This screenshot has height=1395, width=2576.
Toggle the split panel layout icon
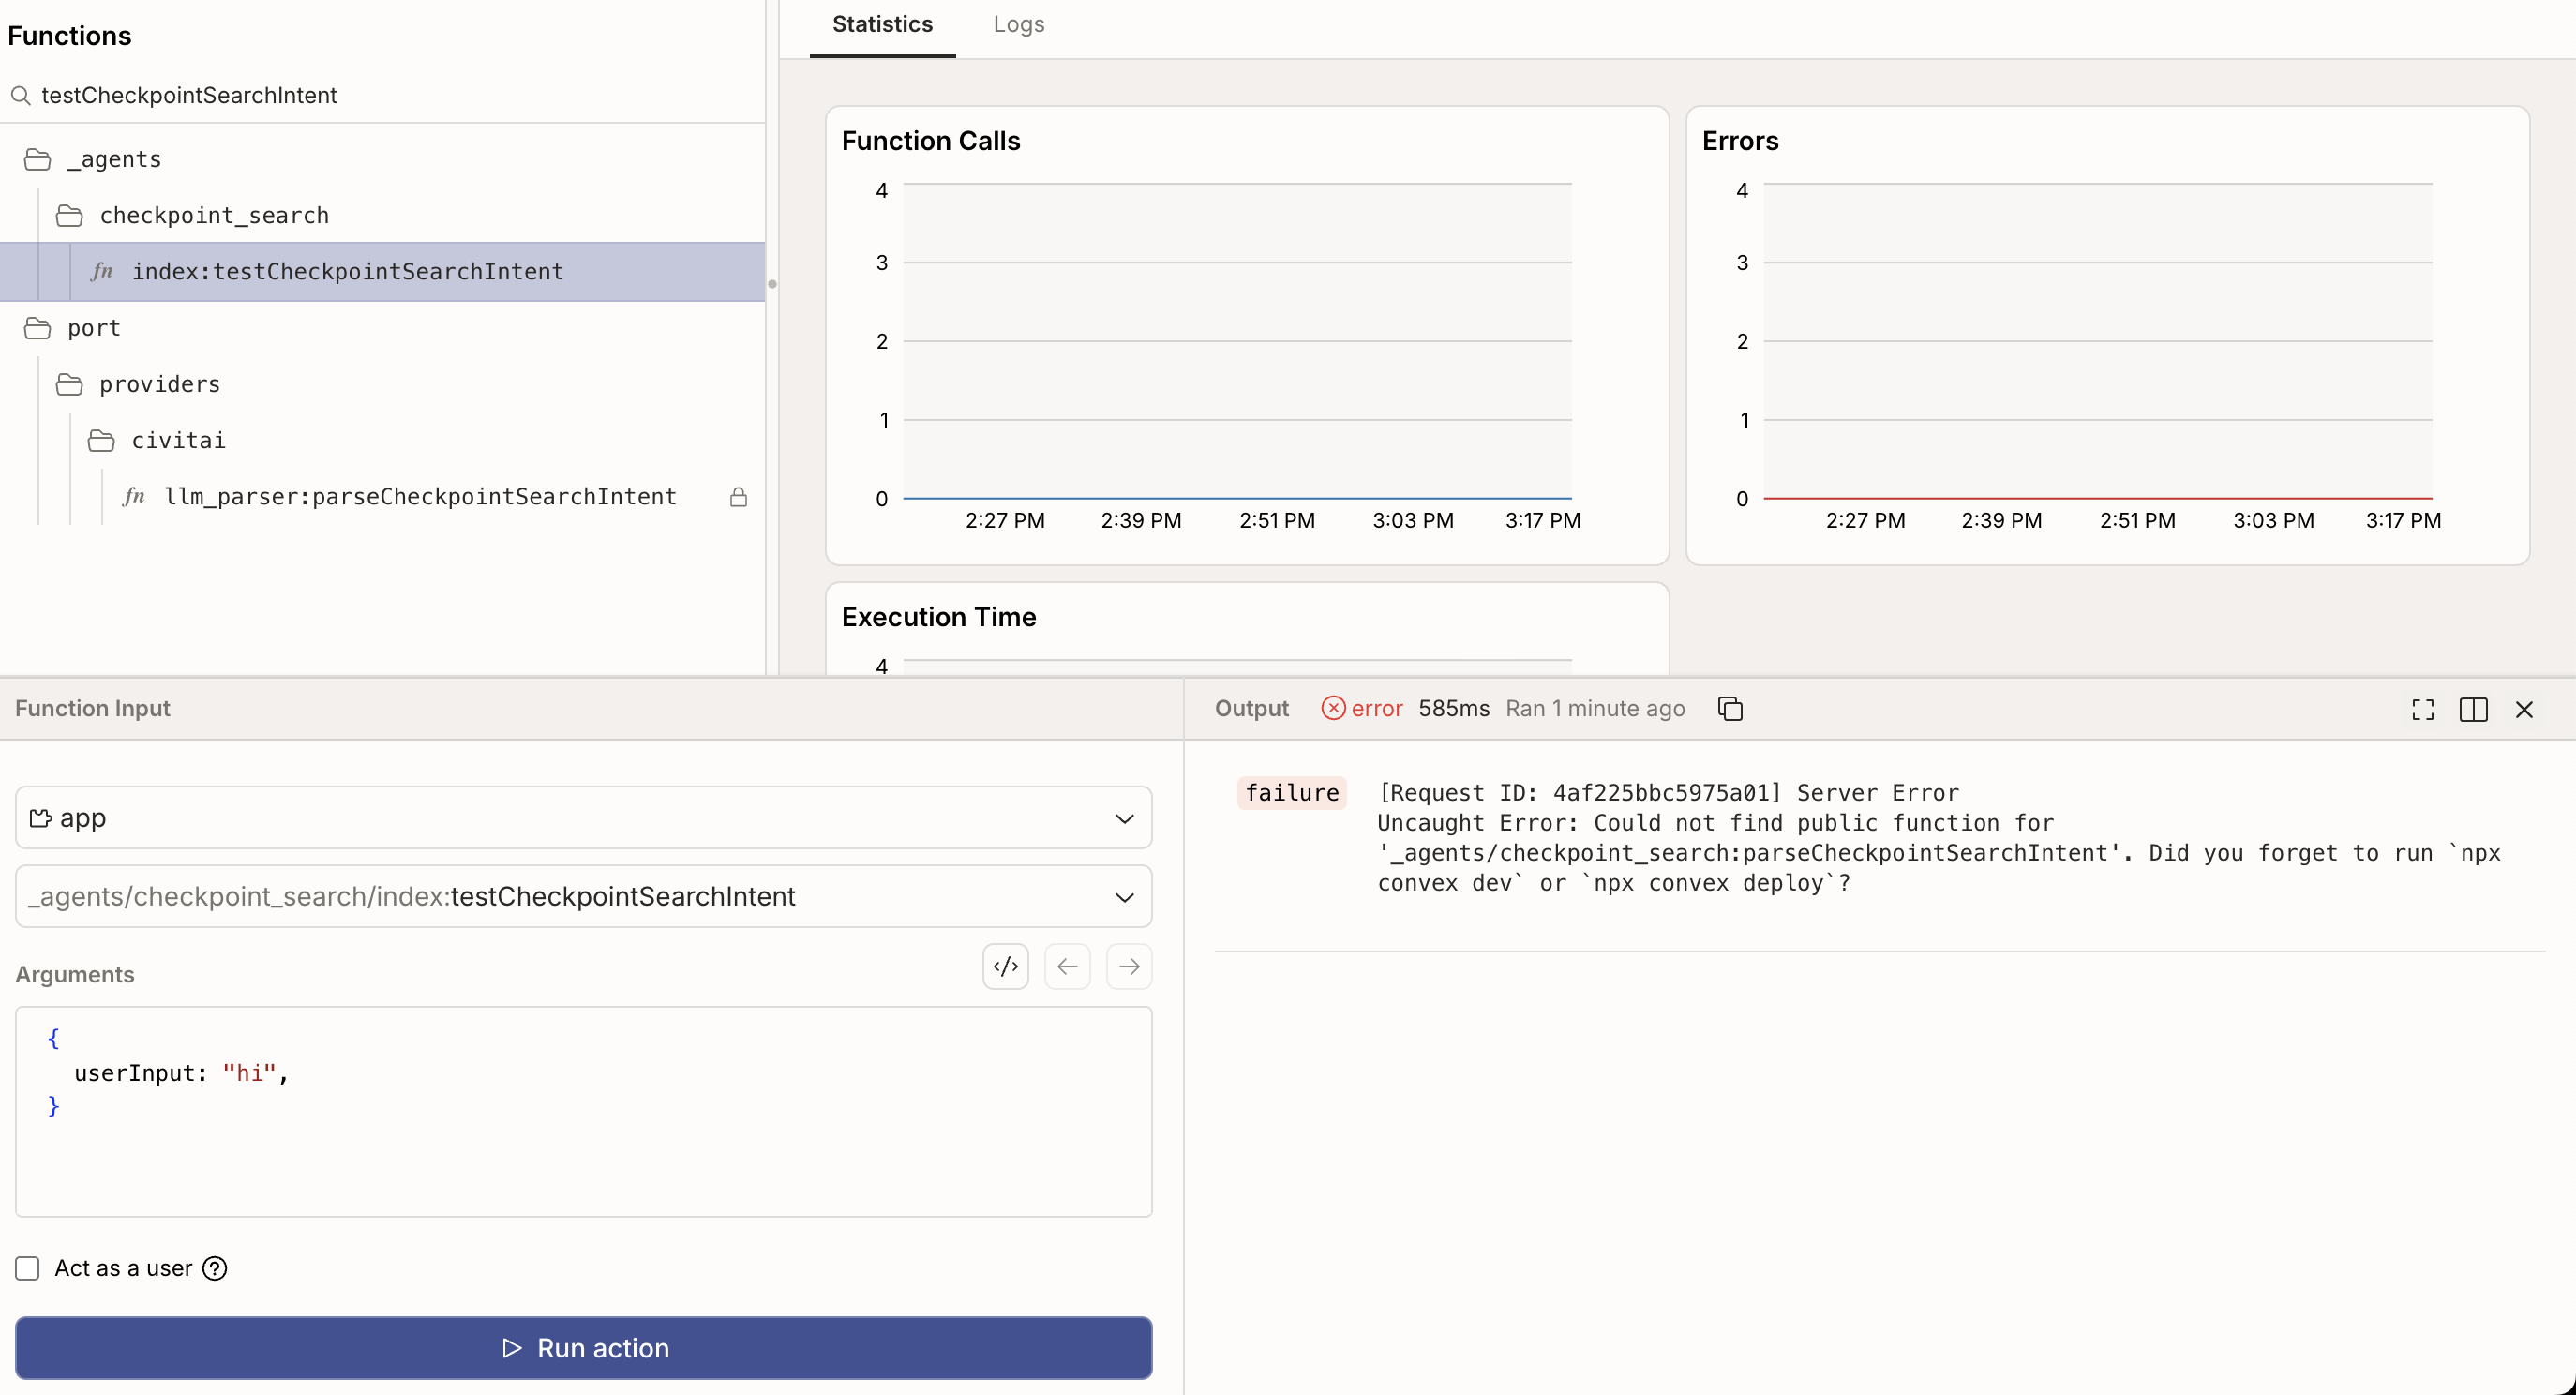pos(2473,709)
